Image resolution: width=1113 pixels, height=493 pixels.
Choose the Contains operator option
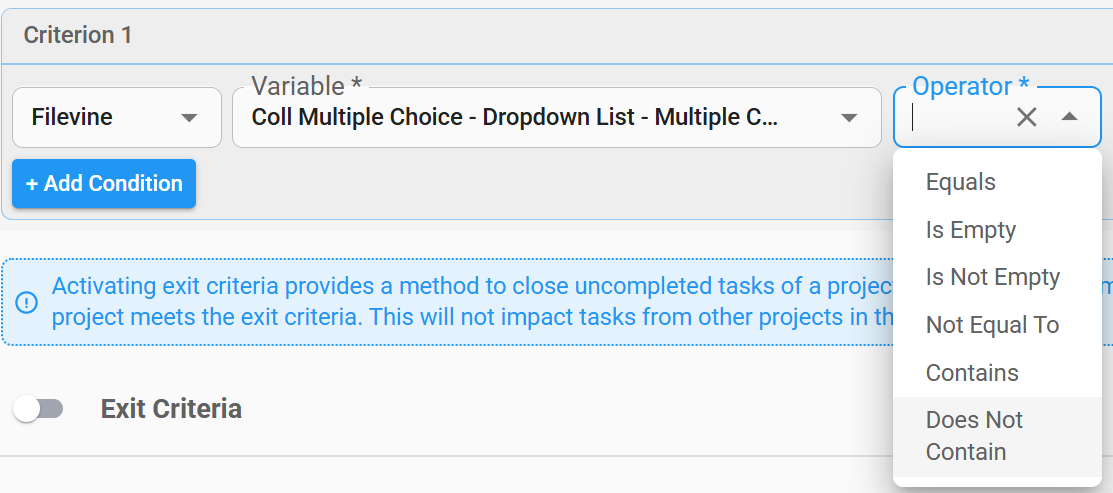(x=972, y=373)
